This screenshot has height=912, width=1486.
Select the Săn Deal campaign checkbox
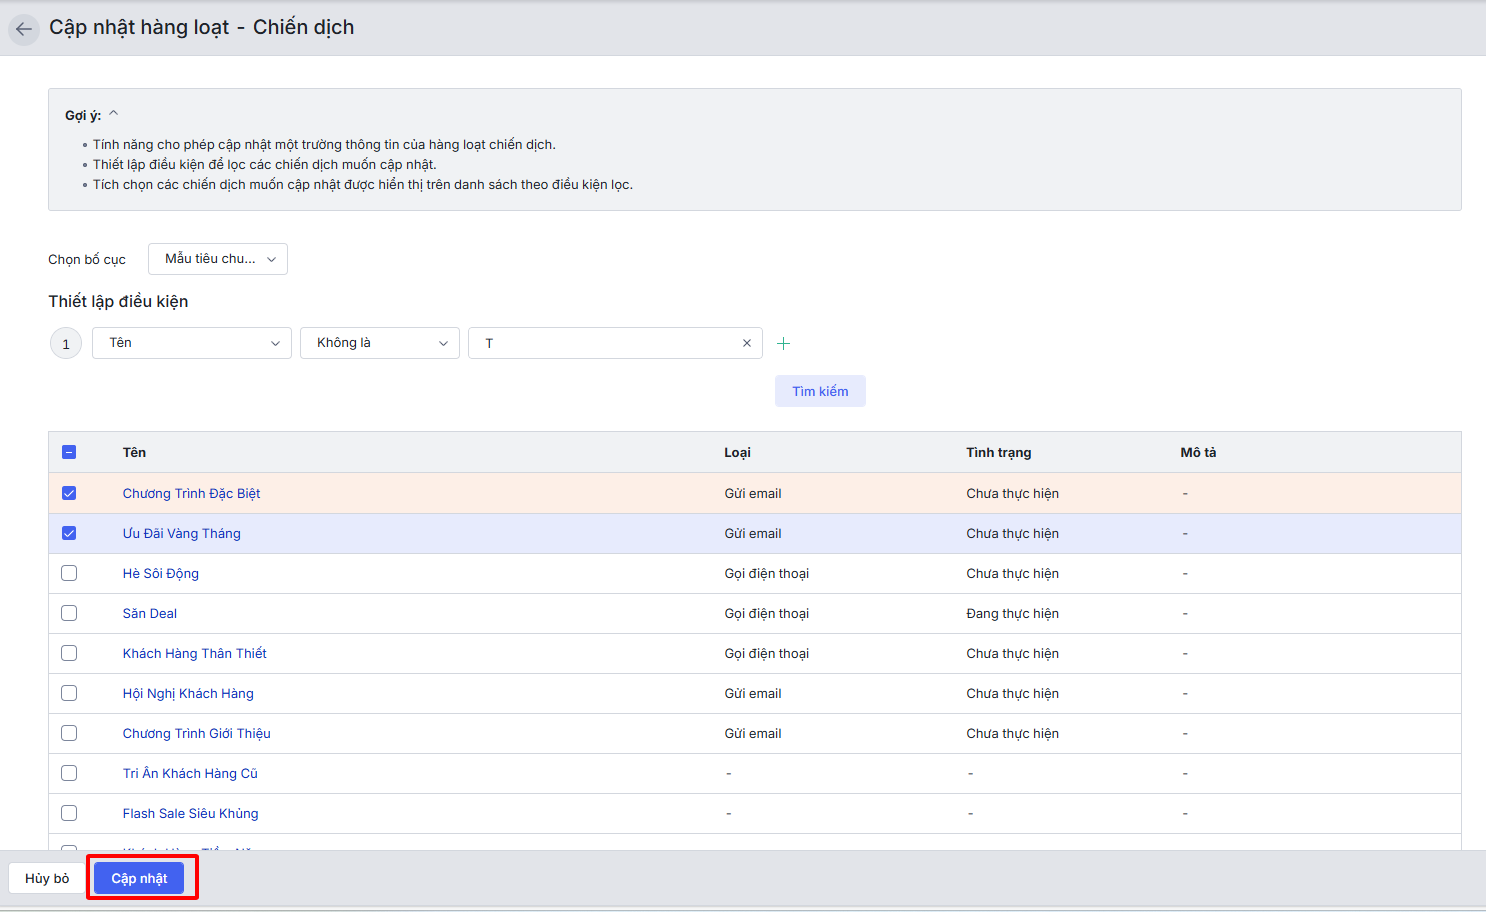[69, 613]
